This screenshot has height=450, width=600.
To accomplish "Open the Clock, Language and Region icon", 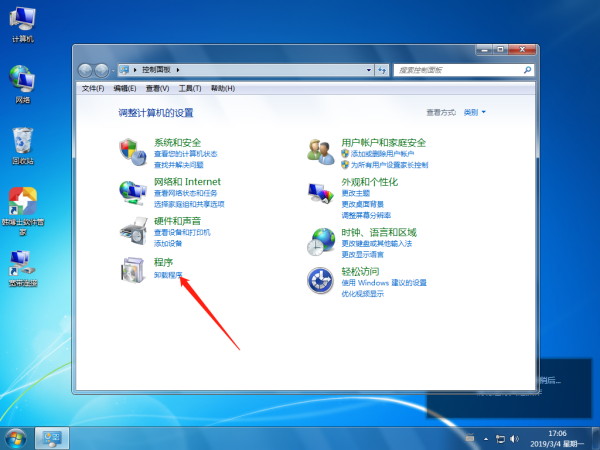I will click(x=321, y=241).
